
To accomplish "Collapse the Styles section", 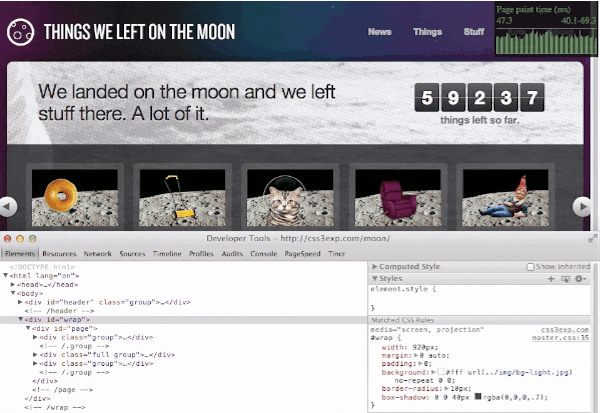I will [375, 278].
